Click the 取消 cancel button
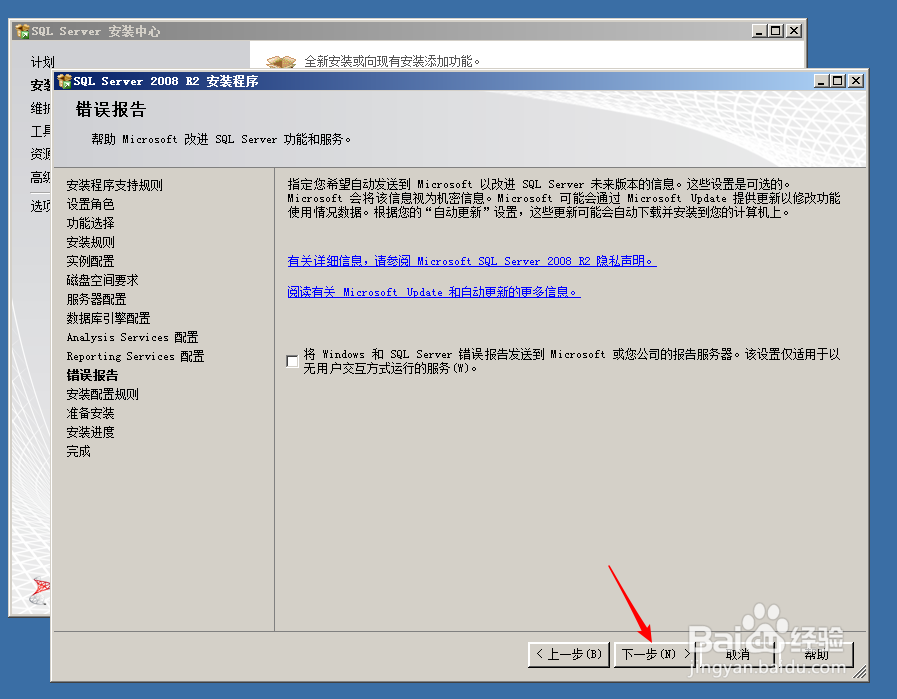Image resolution: width=897 pixels, height=699 pixels. 738,654
